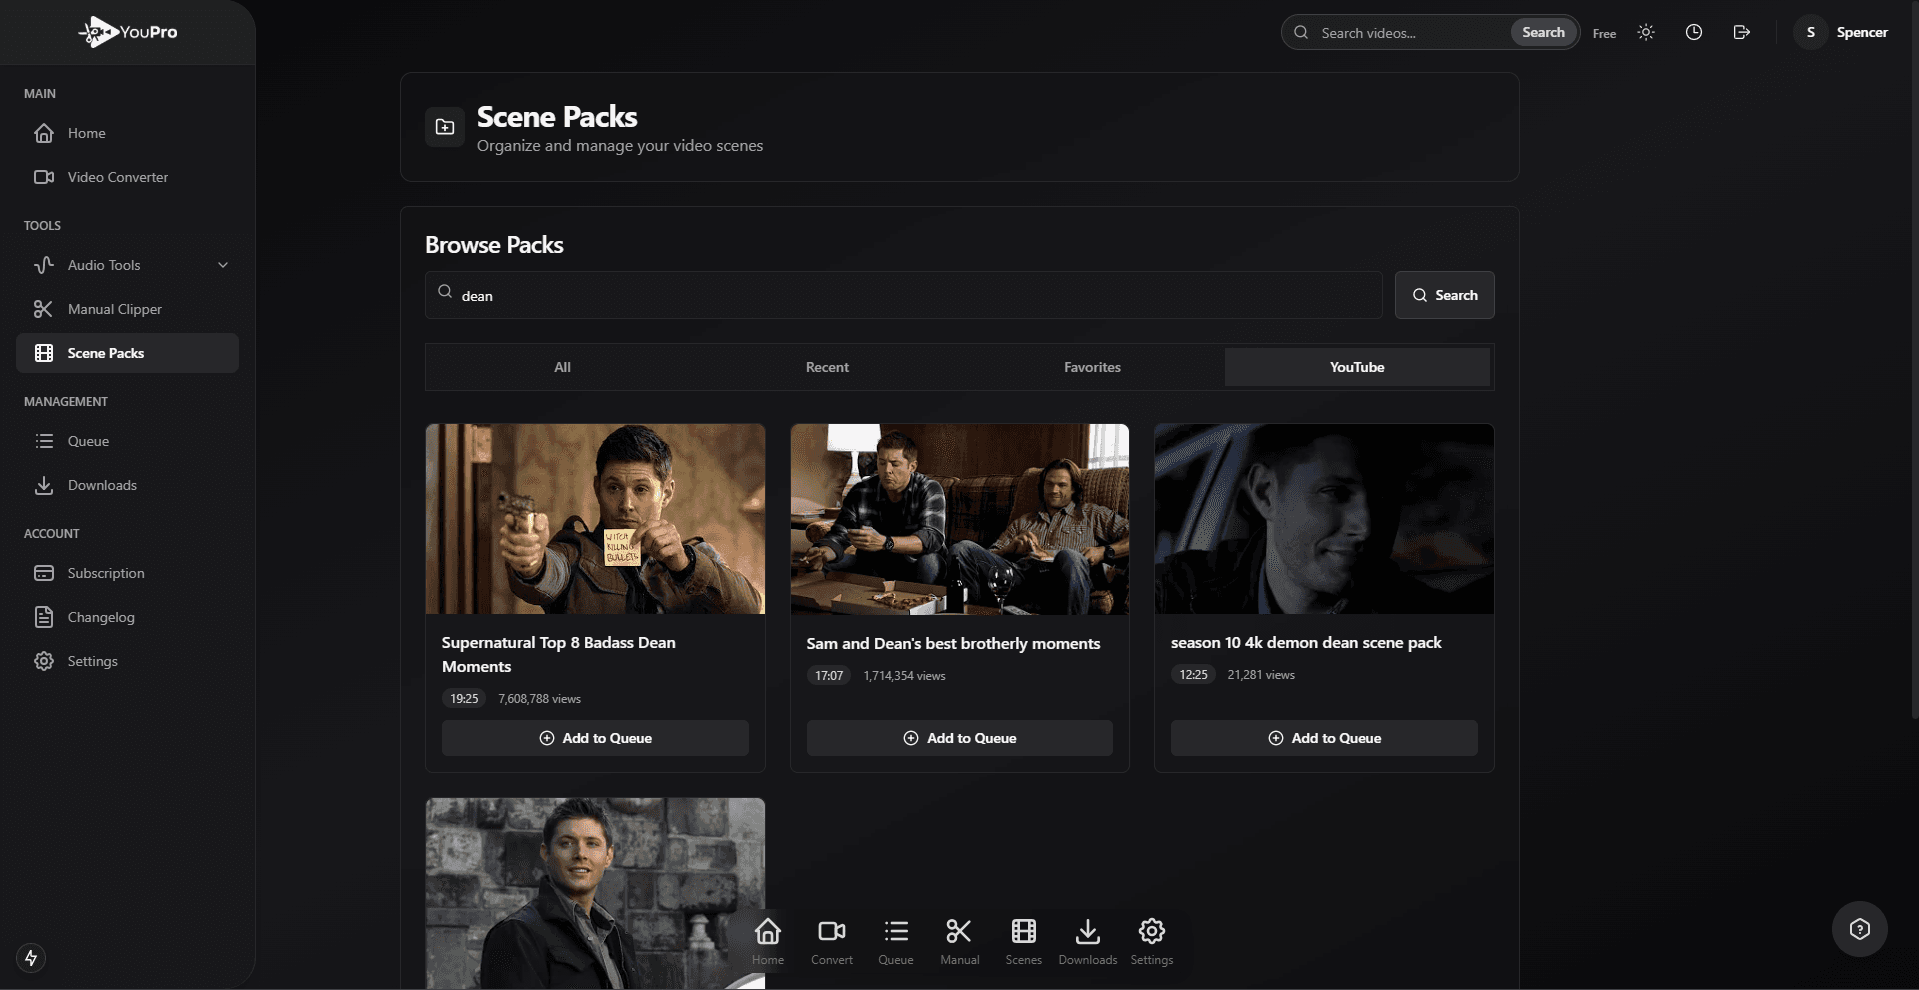
Task: Add season 10 demon dean pack to queue
Action: pyautogui.click(x=1324, y=738)
